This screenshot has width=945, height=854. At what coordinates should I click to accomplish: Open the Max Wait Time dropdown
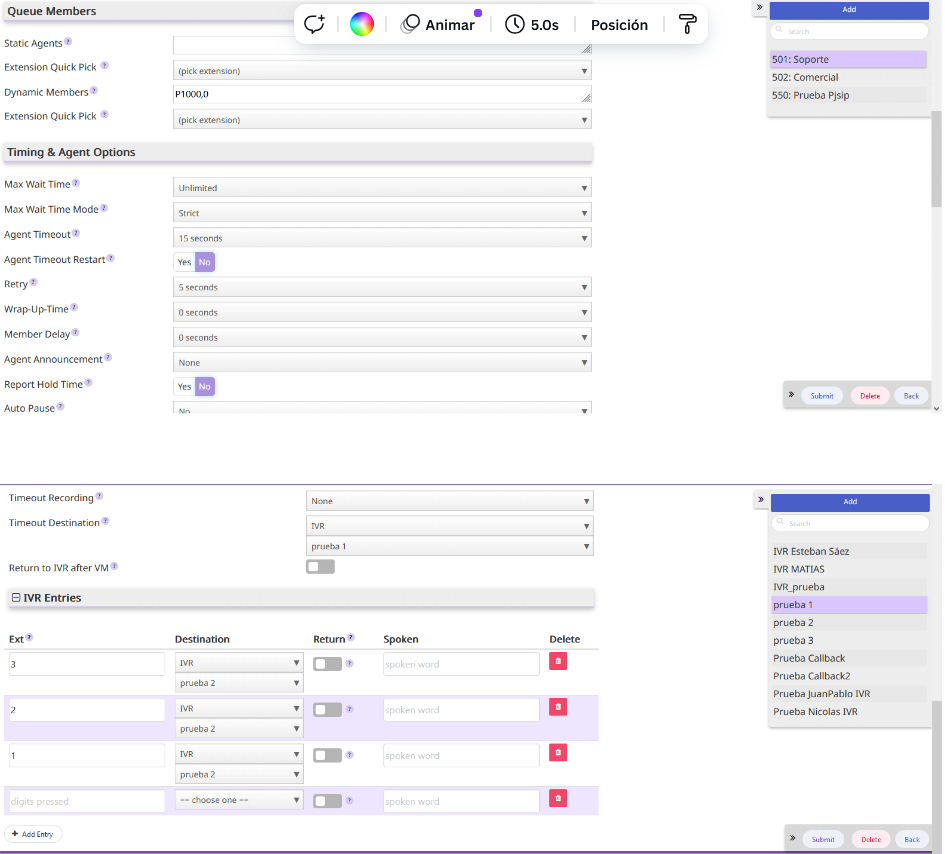pyautogui.click(x=382, y=188)
